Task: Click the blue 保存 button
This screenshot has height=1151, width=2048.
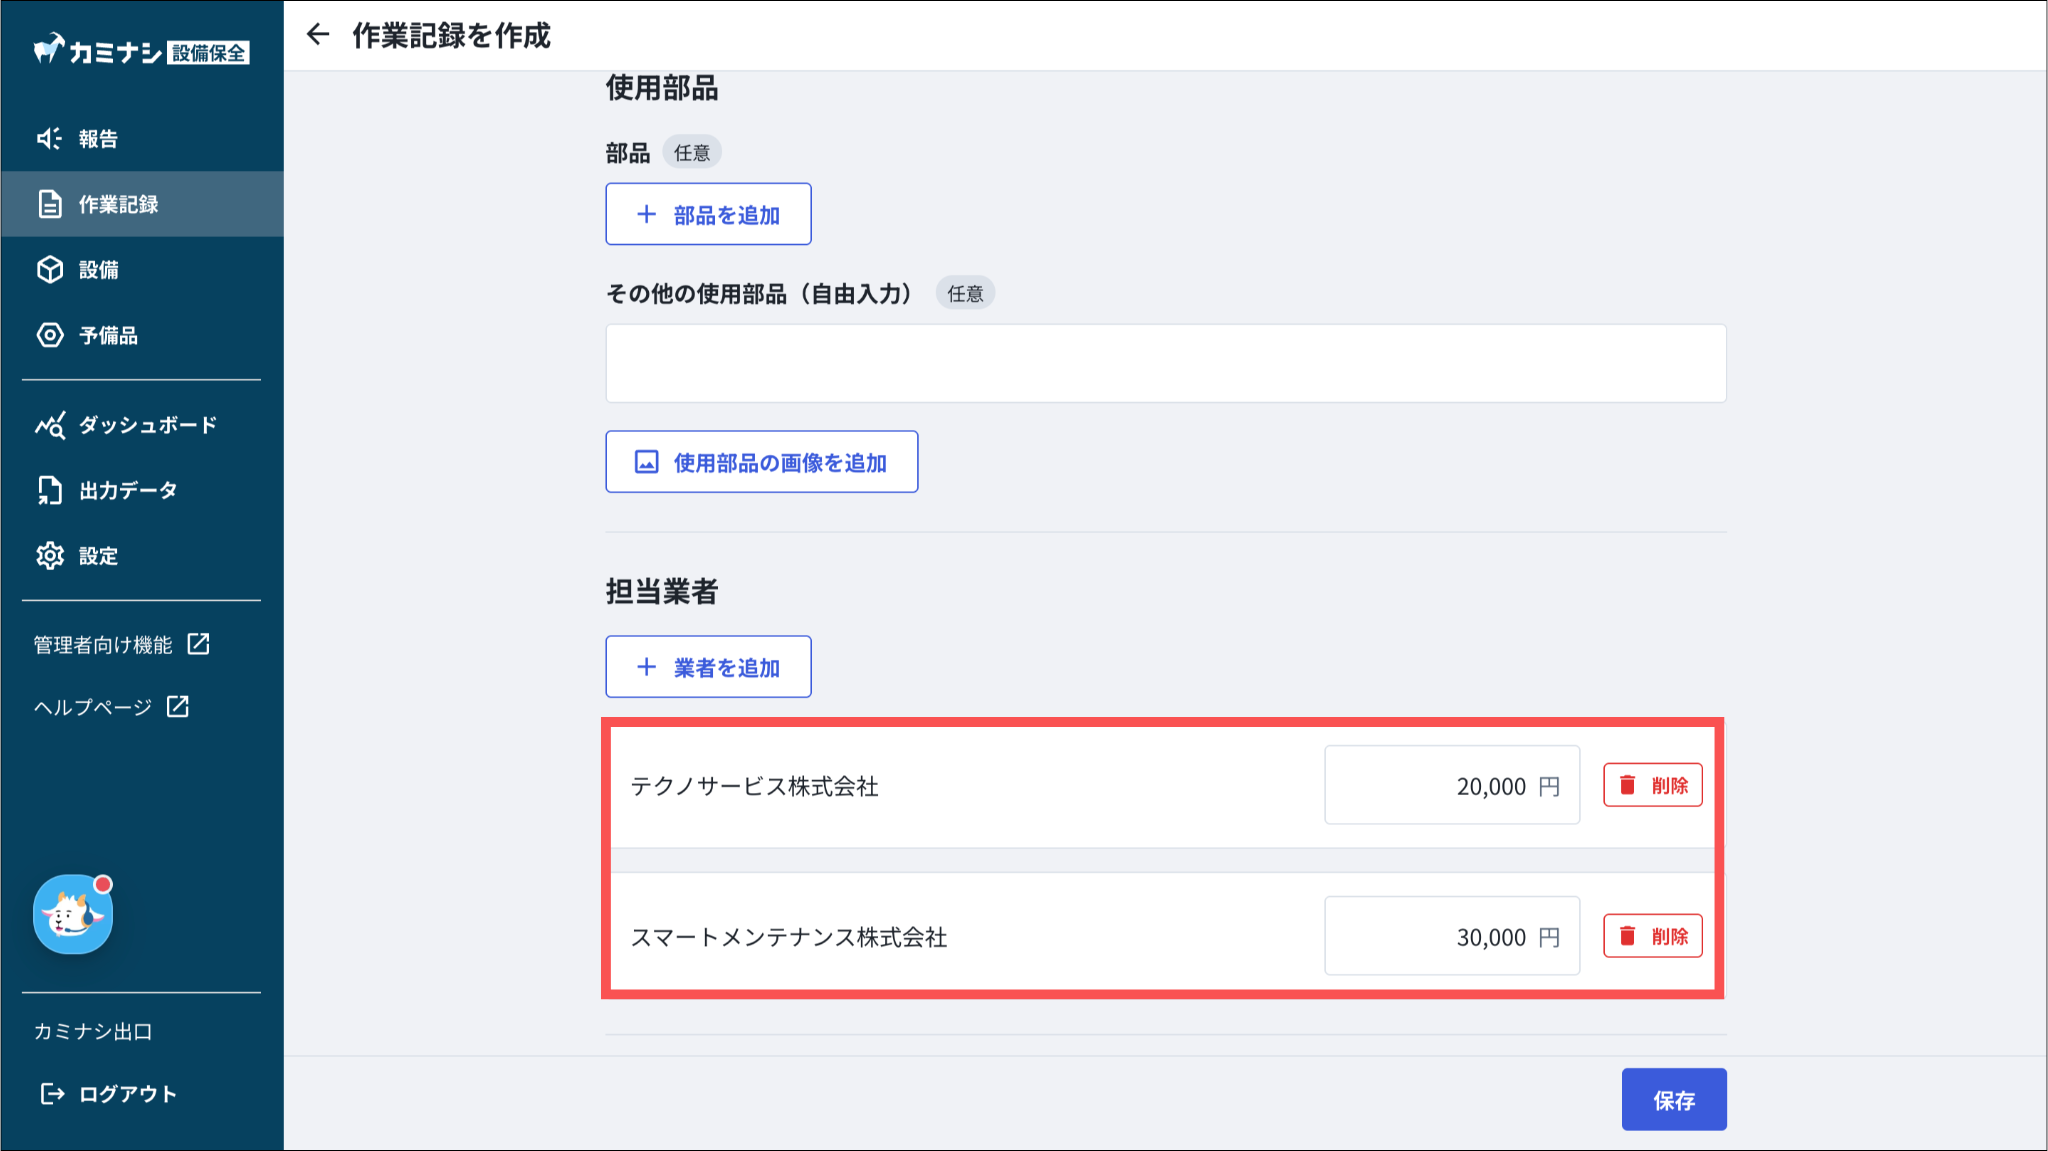Action: click(x=1673, y=1100)
